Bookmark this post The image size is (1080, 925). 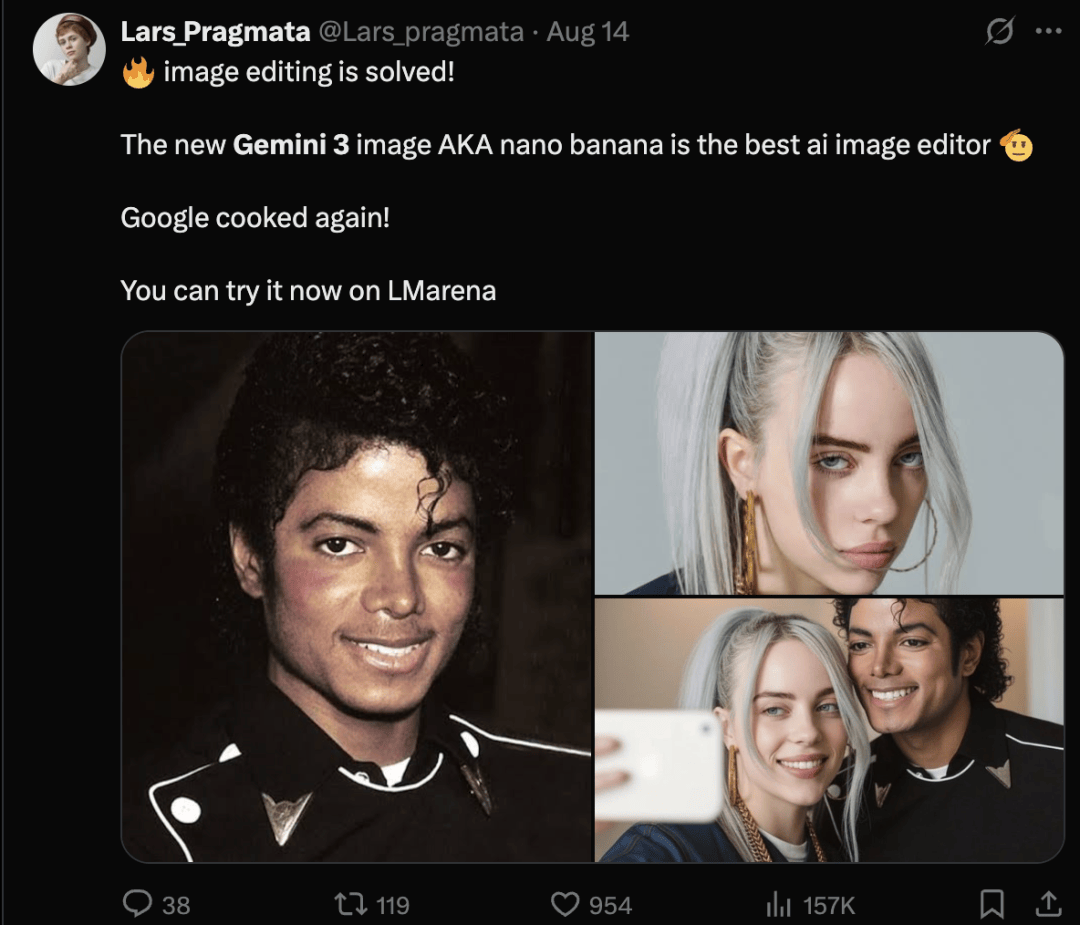point(991,904)
